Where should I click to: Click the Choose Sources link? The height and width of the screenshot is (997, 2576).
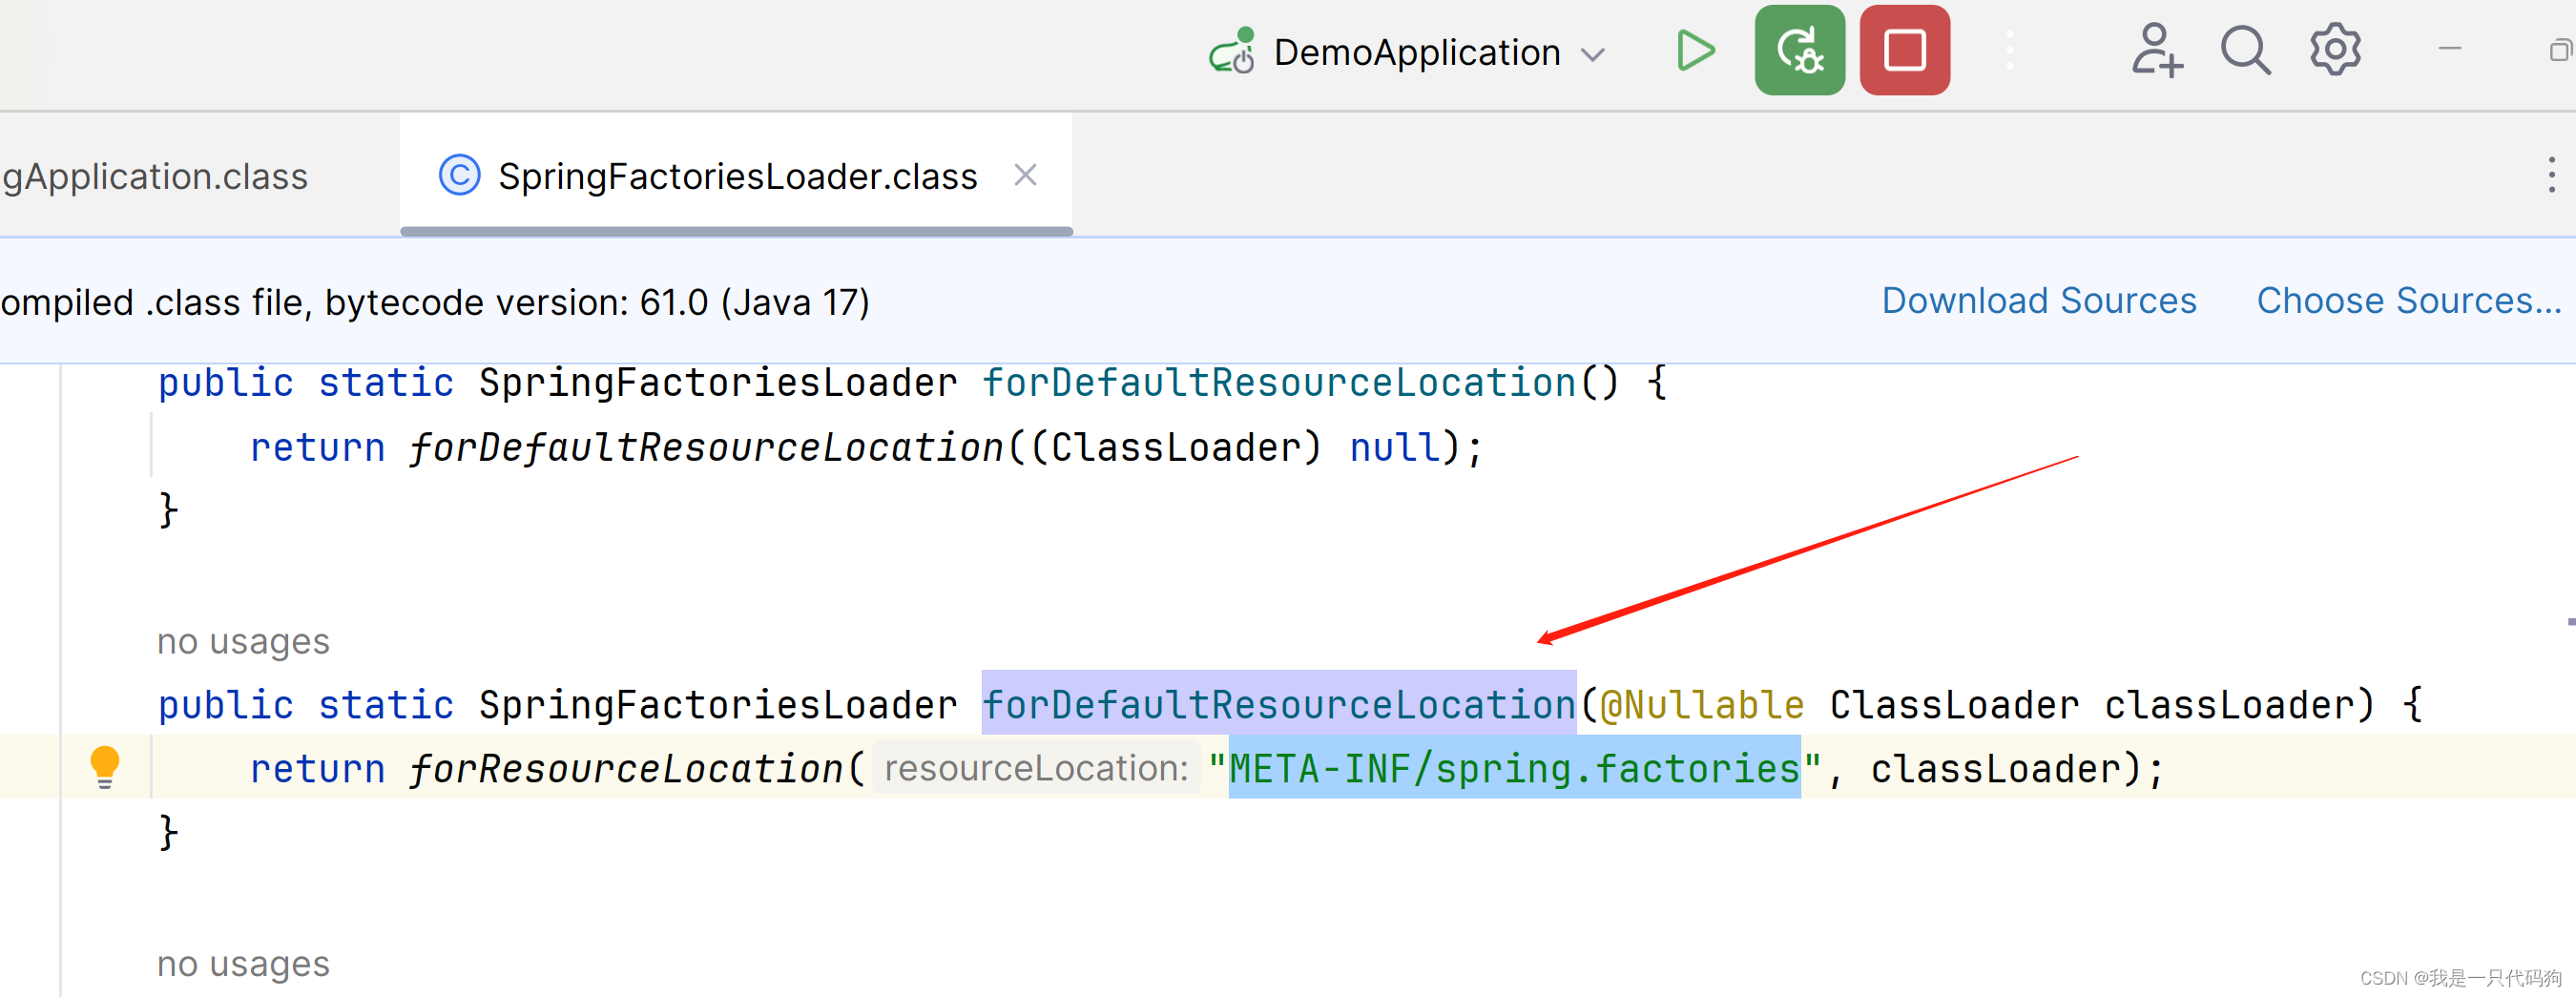pyautogui.click(x=2409, y=300)
